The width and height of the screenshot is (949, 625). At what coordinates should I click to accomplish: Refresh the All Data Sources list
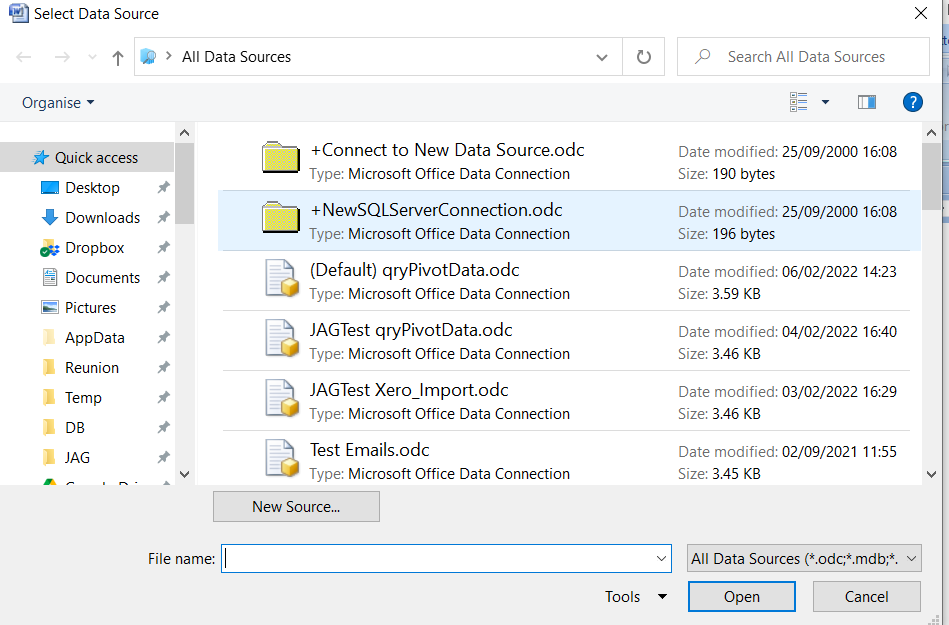coord(643,57)
